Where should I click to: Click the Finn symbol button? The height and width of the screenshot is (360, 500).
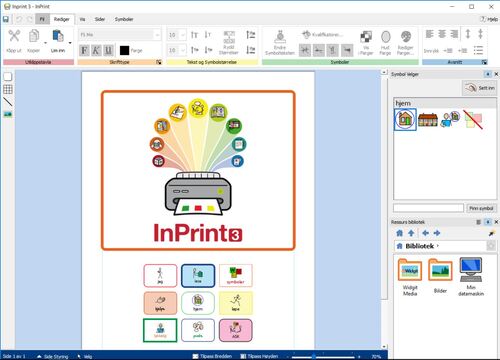click(x=481, y=208)
